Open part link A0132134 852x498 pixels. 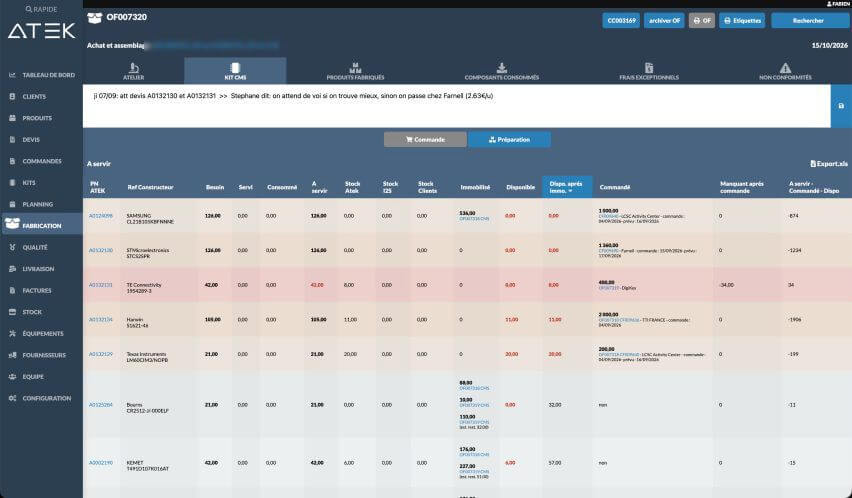click(101, 320)
